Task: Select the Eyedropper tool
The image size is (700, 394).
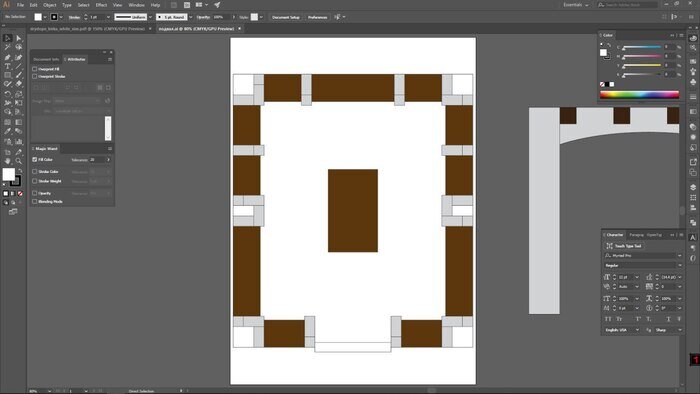Action: [8, 131]
